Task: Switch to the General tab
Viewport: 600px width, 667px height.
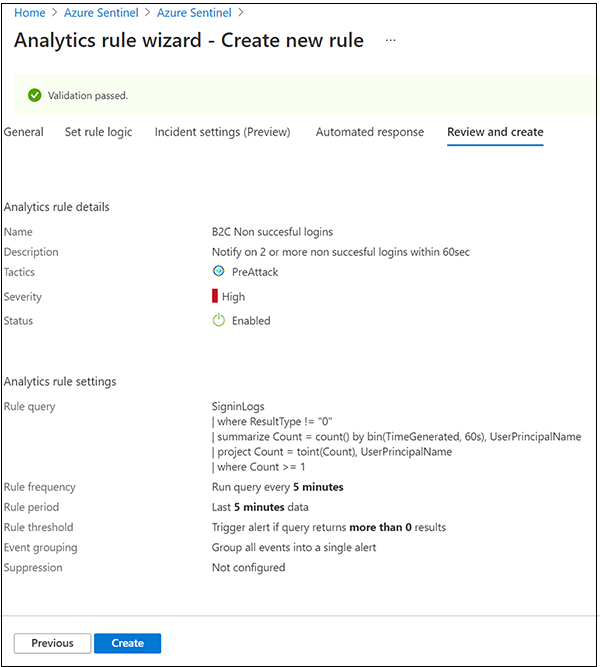Action: click(x=24, y=132)
